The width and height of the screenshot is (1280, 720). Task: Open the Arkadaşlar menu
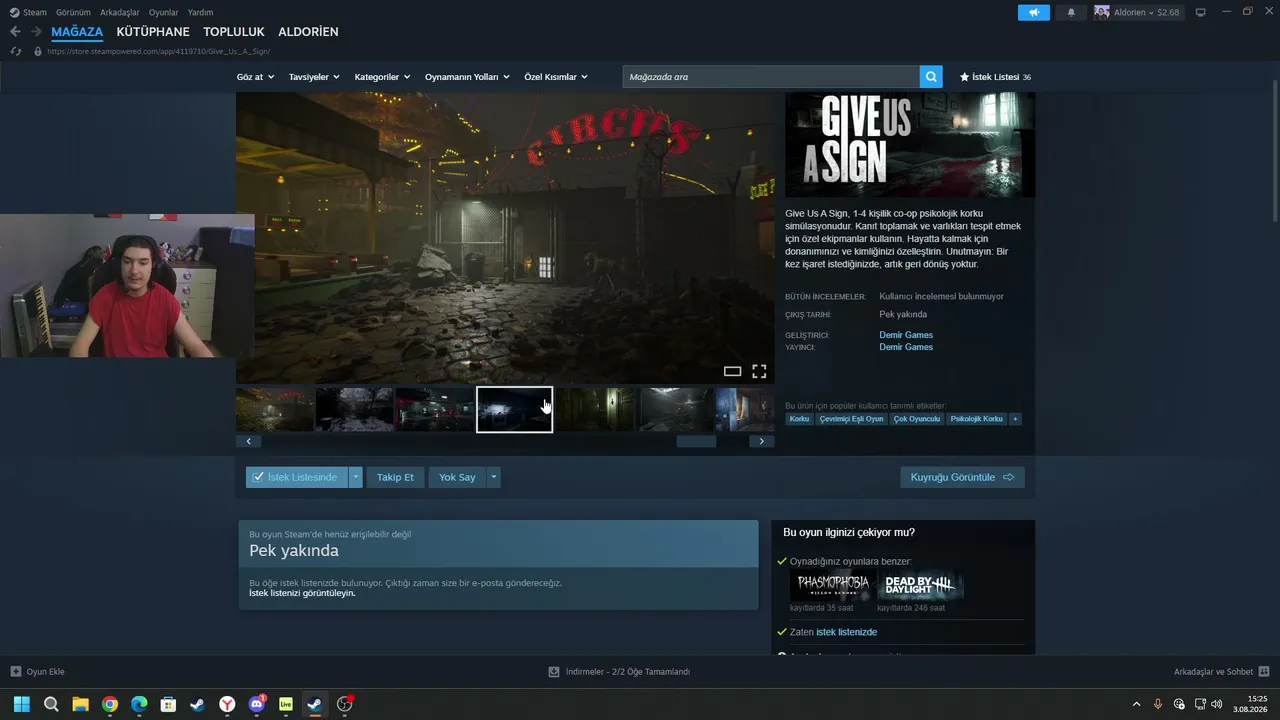pos(120,12)
